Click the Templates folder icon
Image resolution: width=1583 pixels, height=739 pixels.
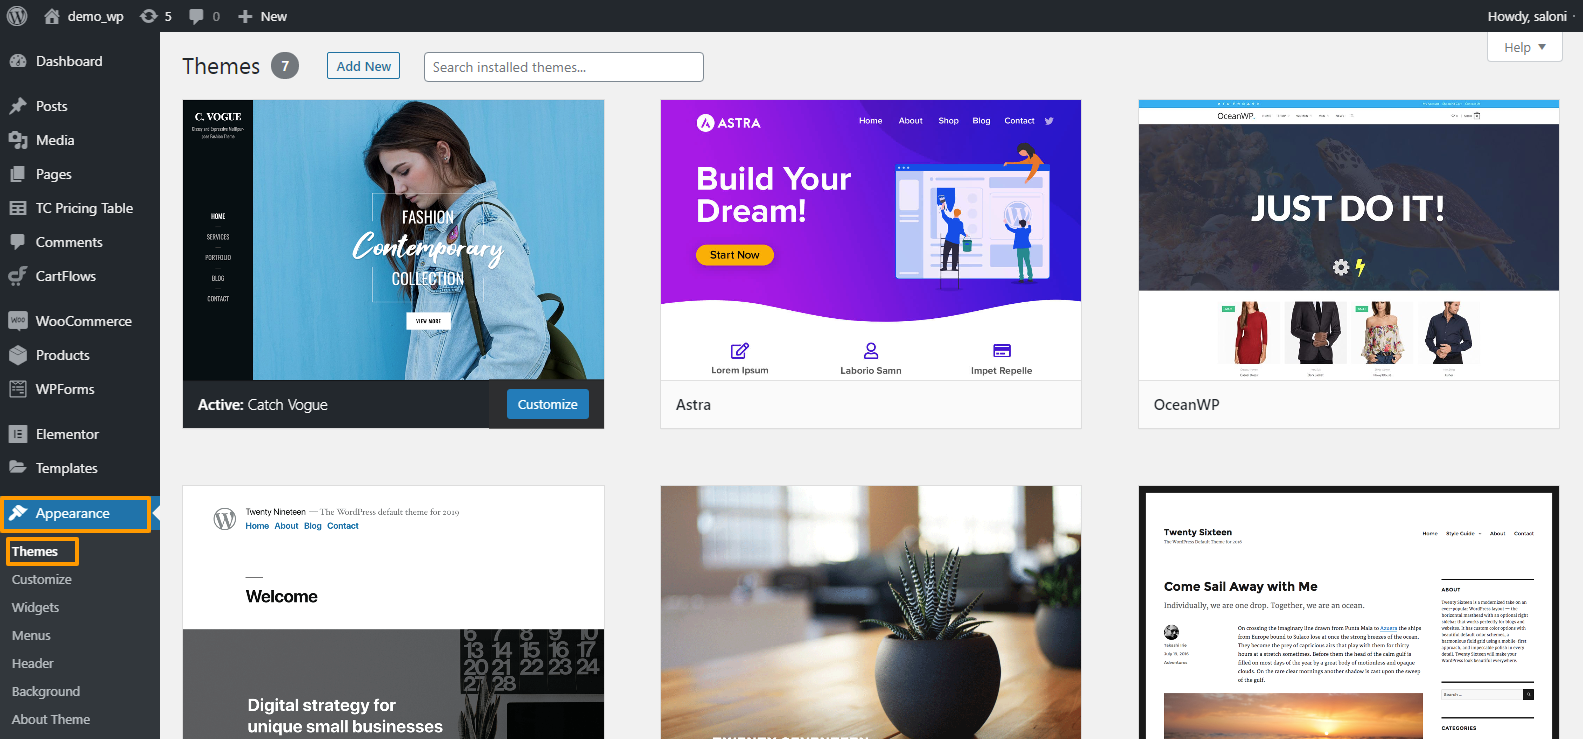pos(18,467)
